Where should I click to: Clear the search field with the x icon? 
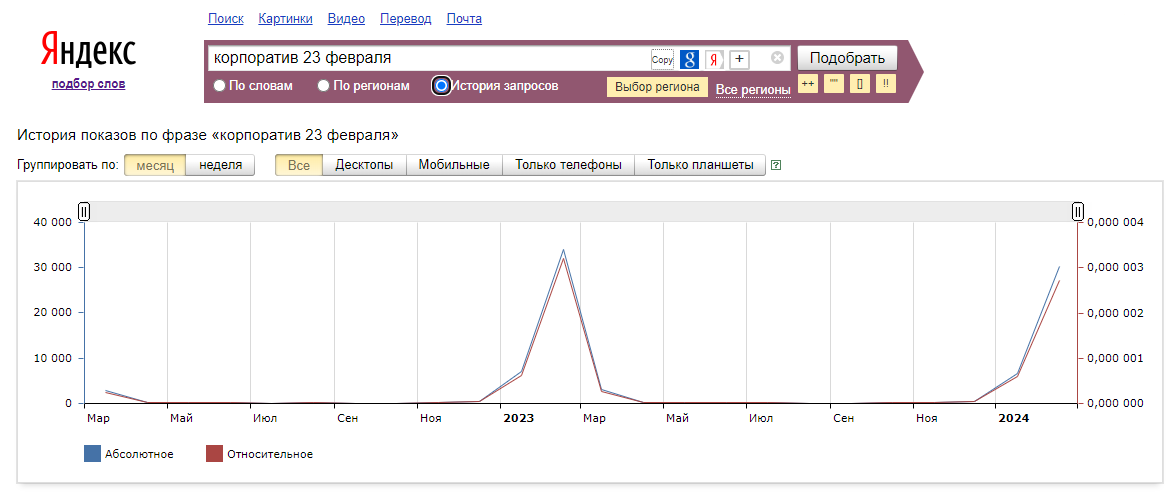pos(778,57)
